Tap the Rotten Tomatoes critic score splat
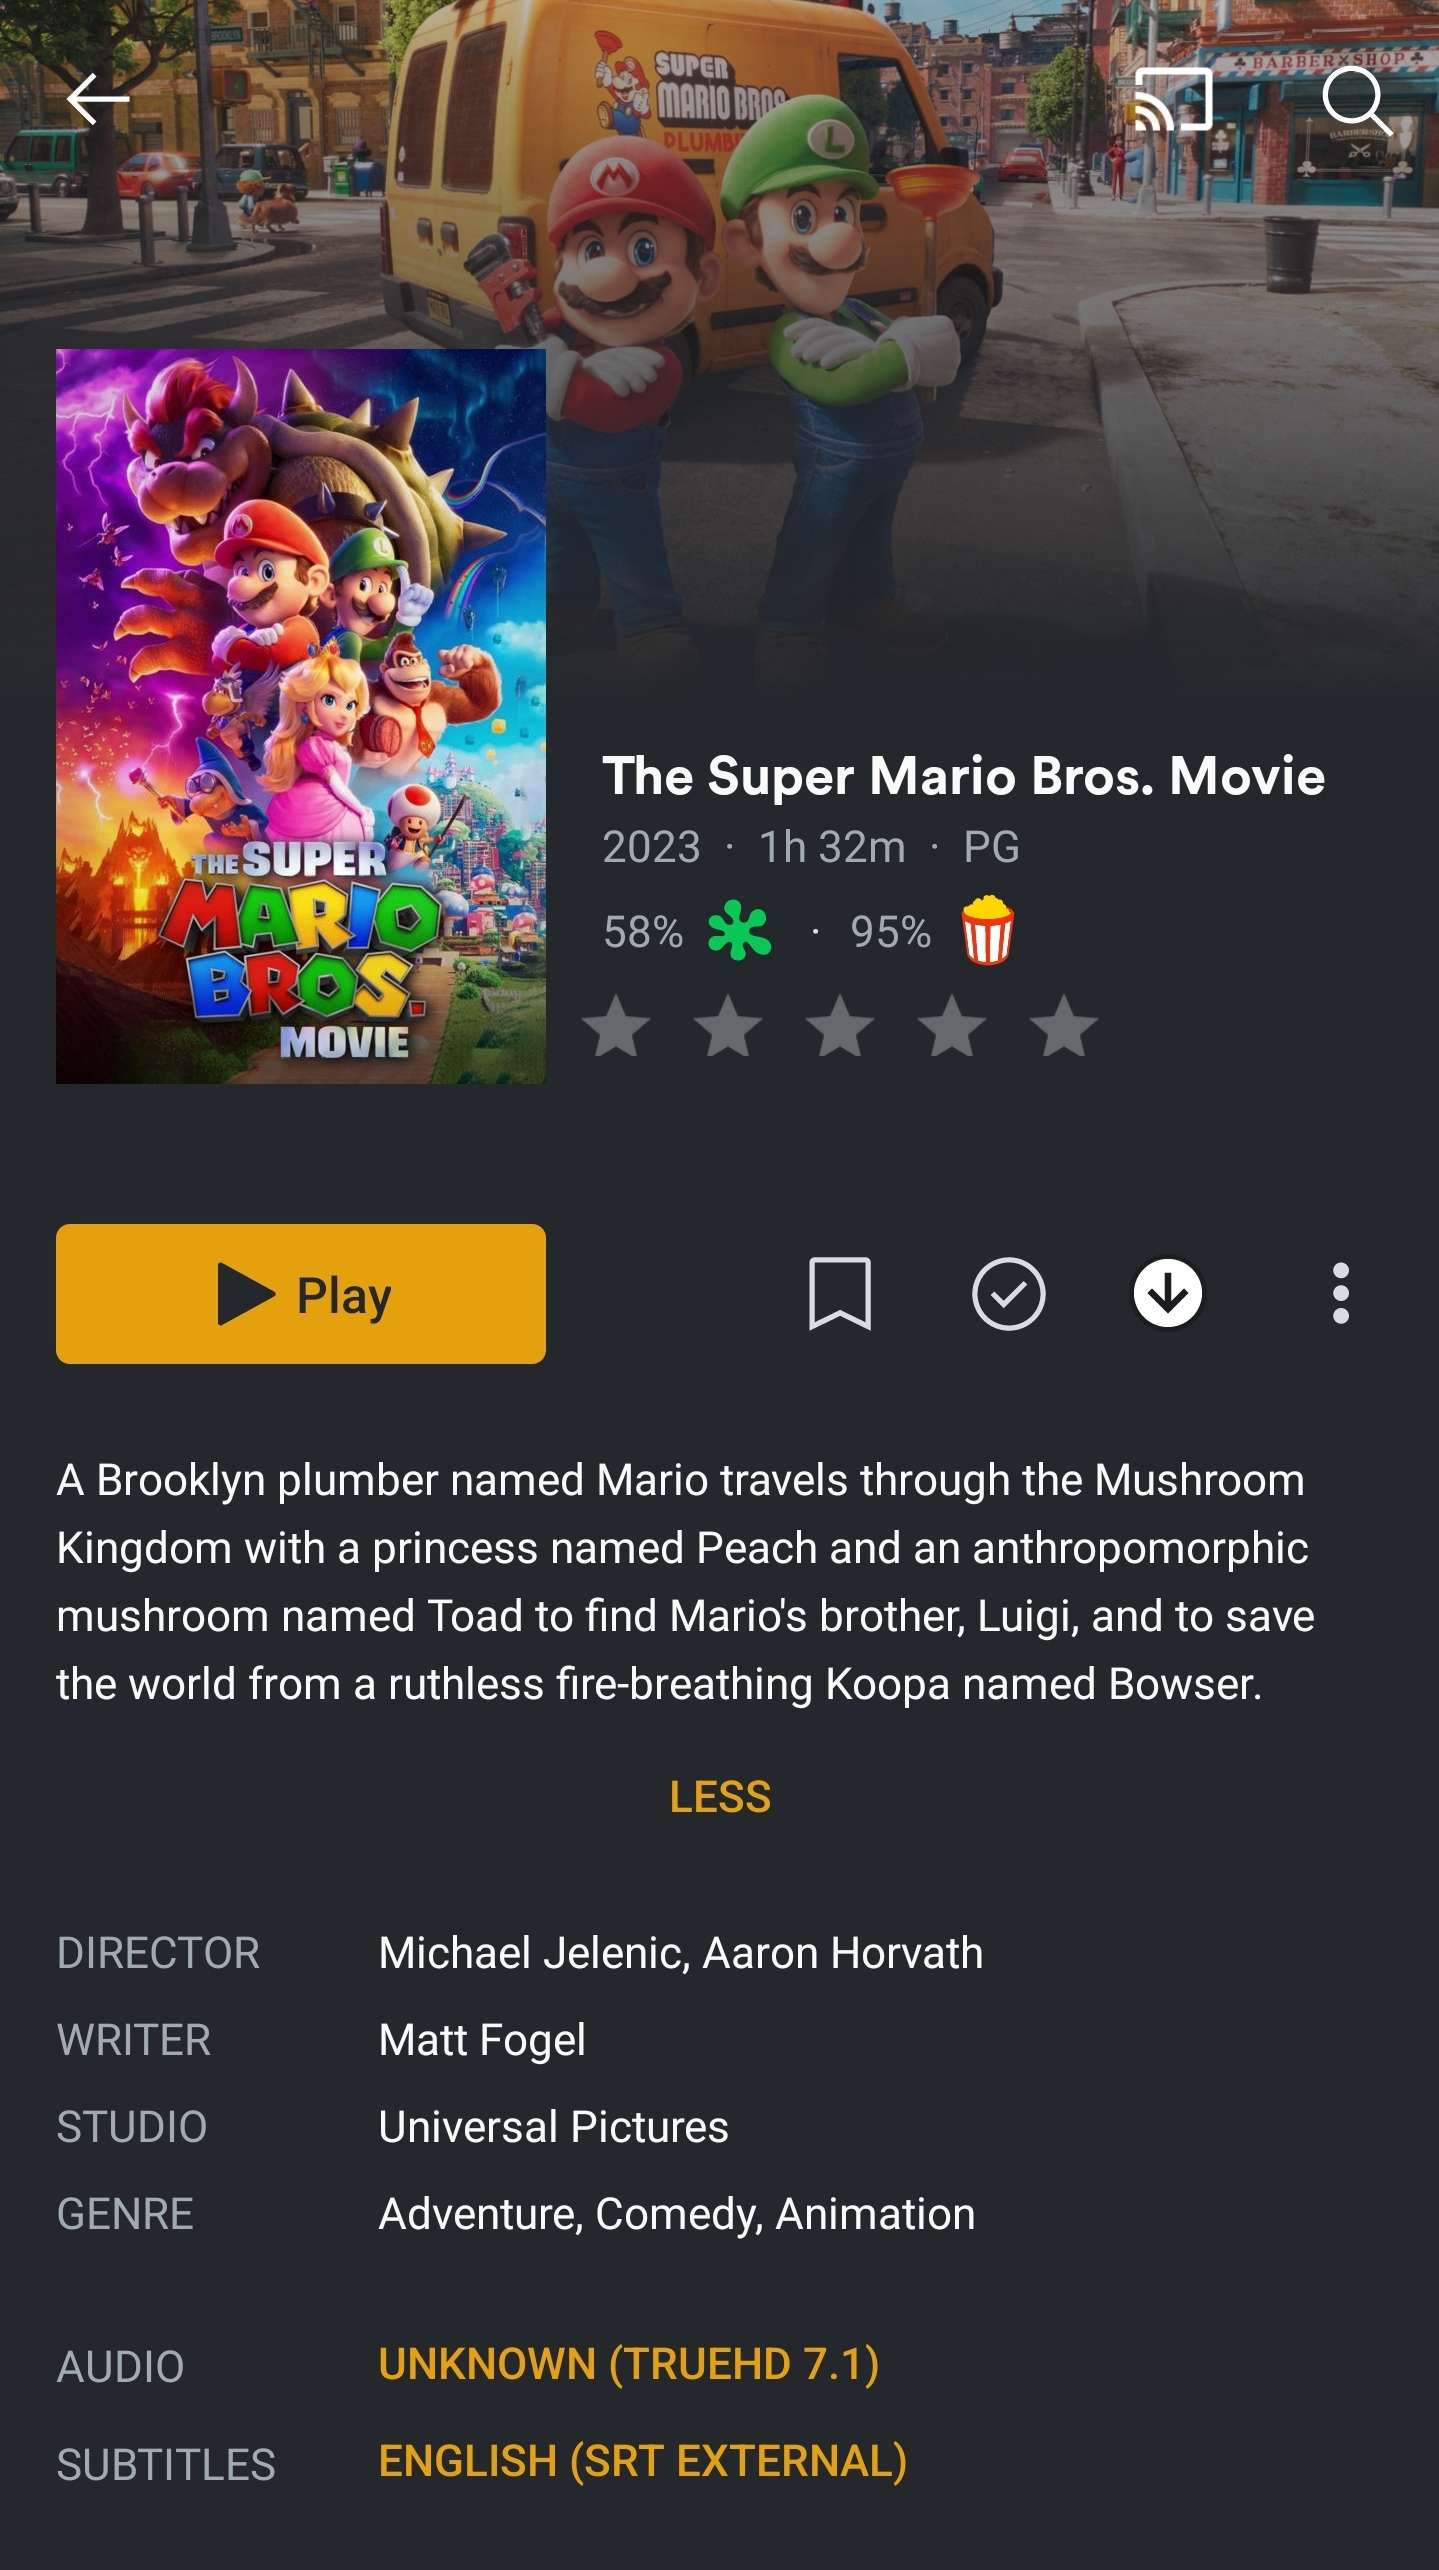This screenshot has height=2570, width=1439. click(x=739, y=930)
